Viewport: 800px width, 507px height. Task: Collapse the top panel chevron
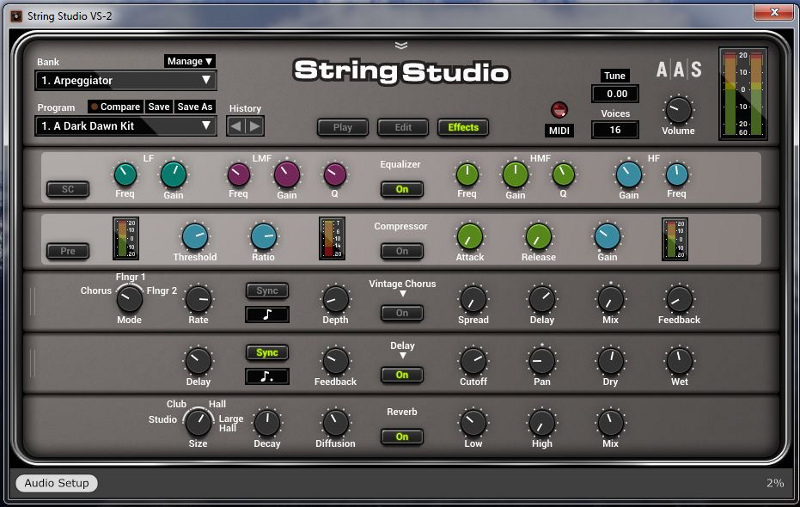pyautogui.click(x=401, y=45)
